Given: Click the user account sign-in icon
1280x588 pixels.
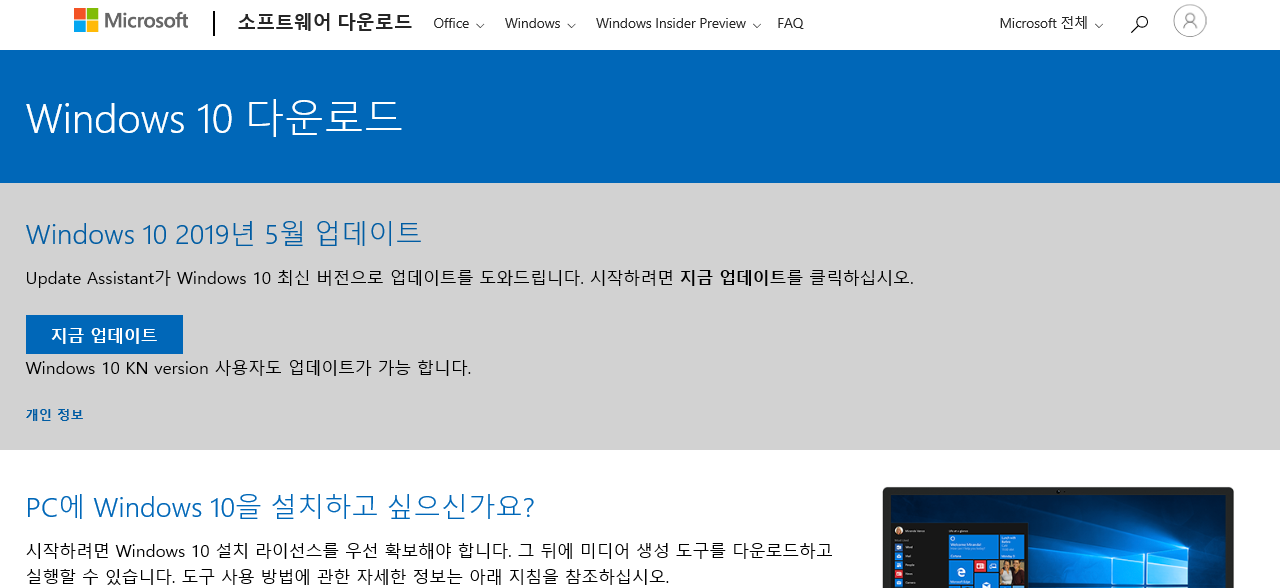Looking at the screenshot, I should 1190,21.
